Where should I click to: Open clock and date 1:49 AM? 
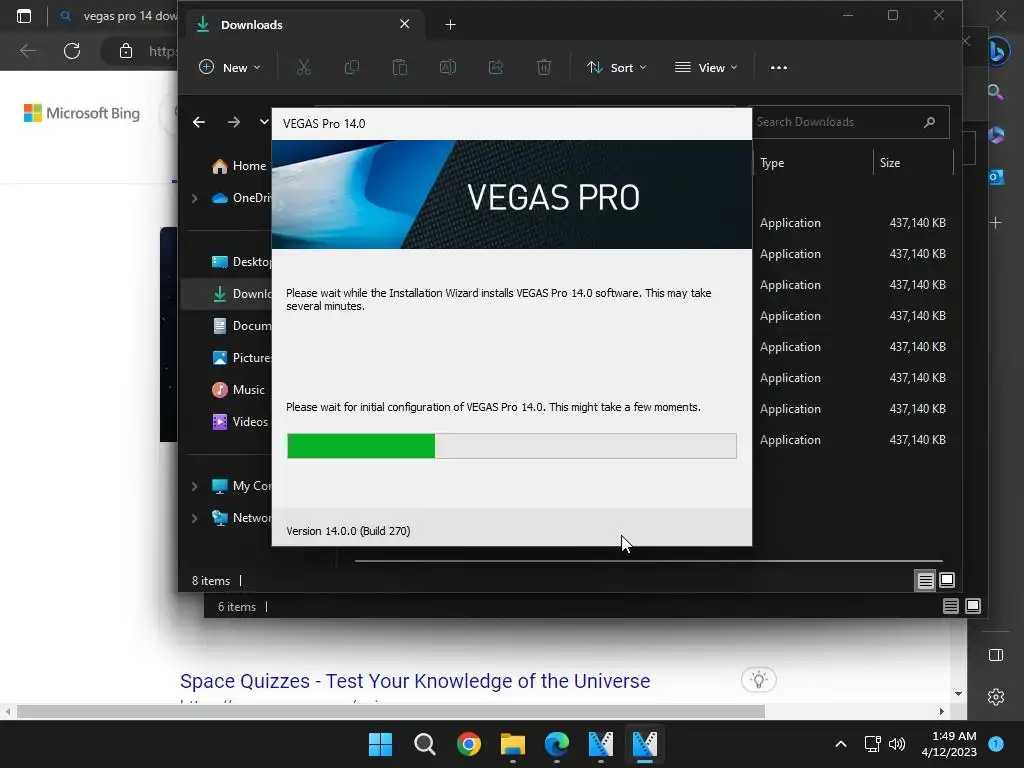[x=949, y=744]
